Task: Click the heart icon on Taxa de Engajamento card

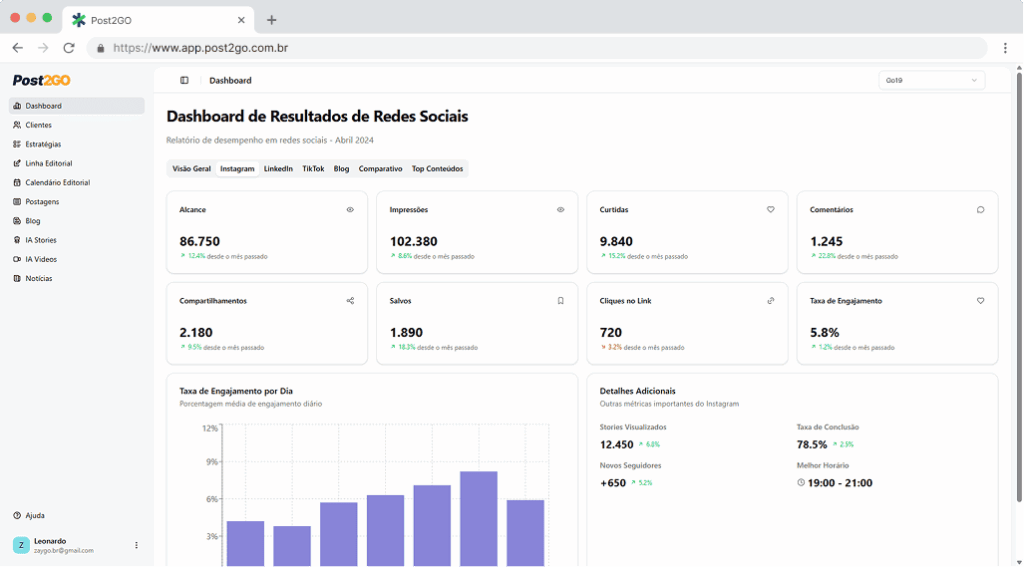Action: (x=980, y=301)
